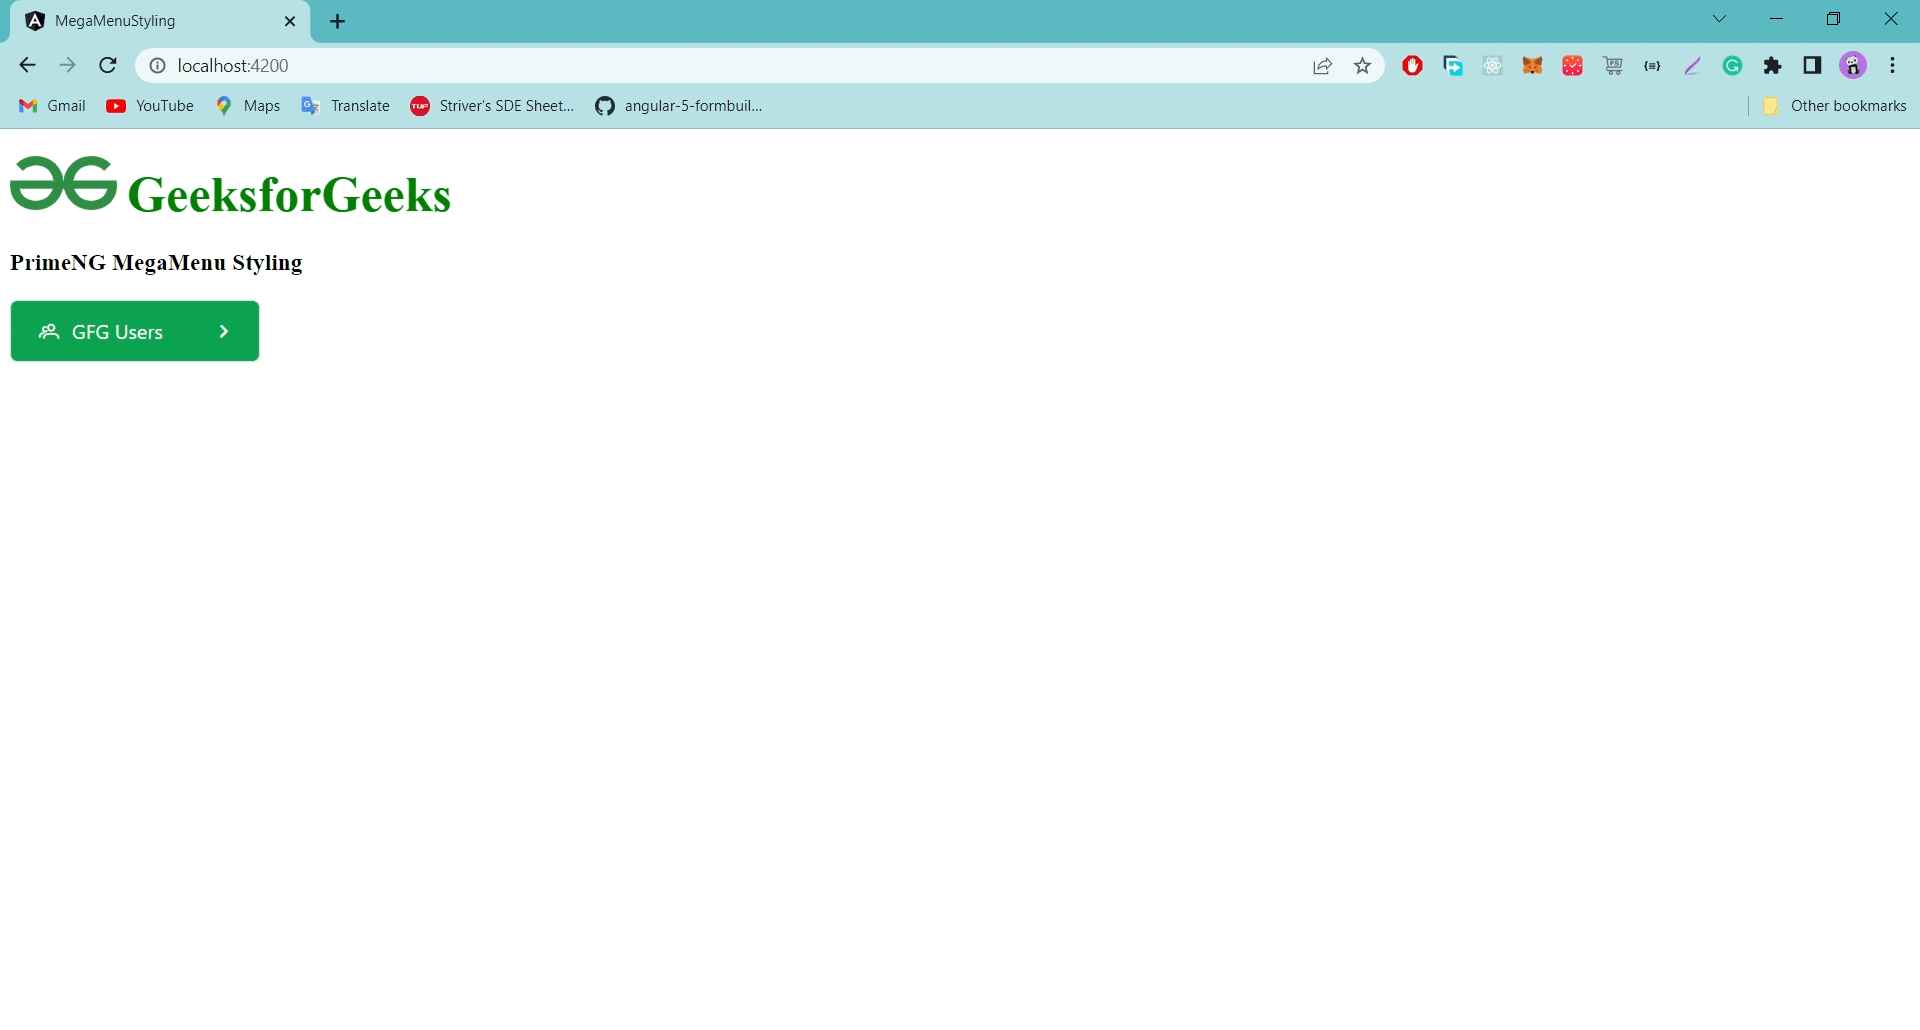The image size is (1920, 1030).
Task: Open the Maps bookmark
Action: click(248, 106)
